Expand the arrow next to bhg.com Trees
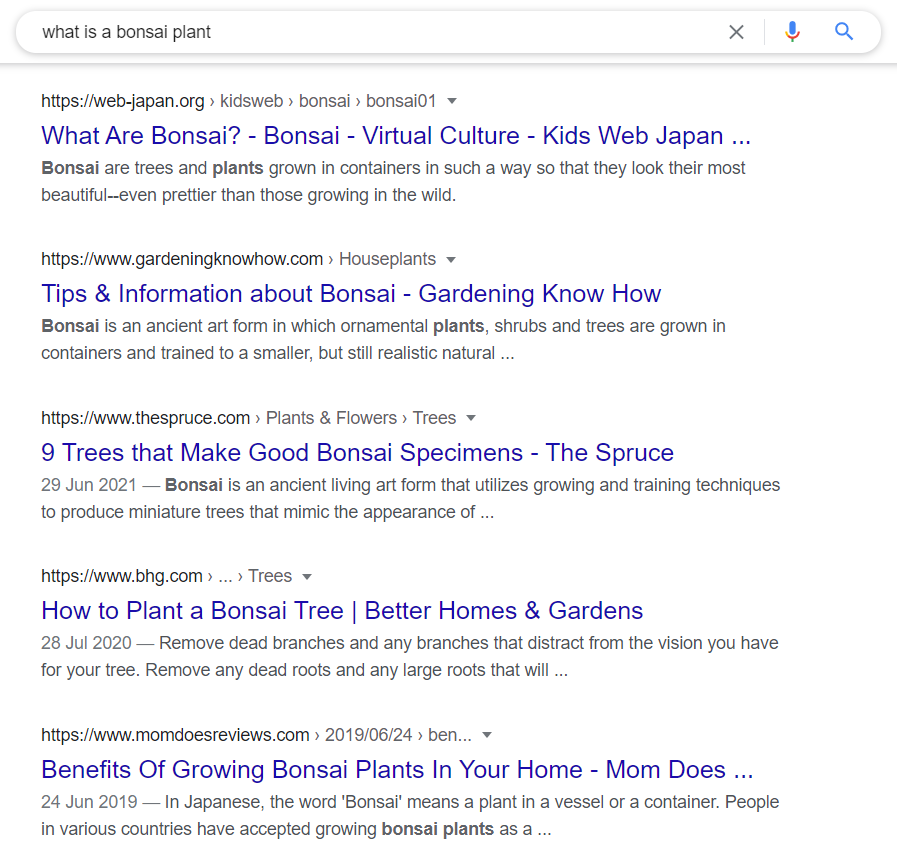Viewport: 897px width, 856px height. coord(307,577)
